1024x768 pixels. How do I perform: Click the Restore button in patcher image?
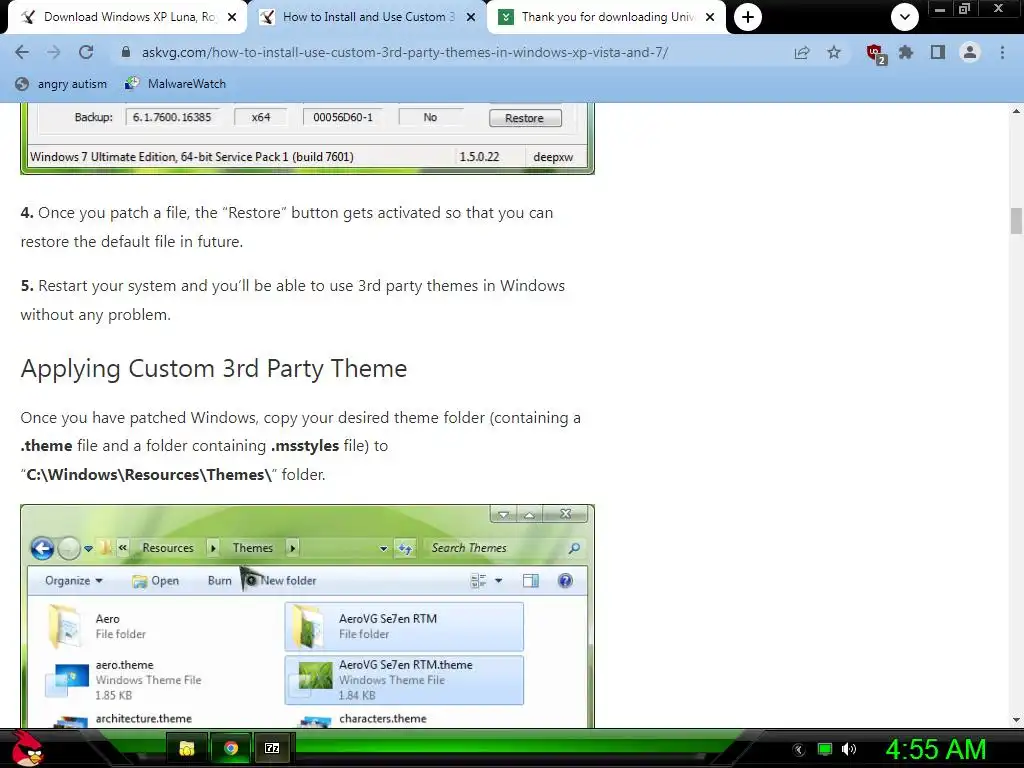click(x=524, y=118)
